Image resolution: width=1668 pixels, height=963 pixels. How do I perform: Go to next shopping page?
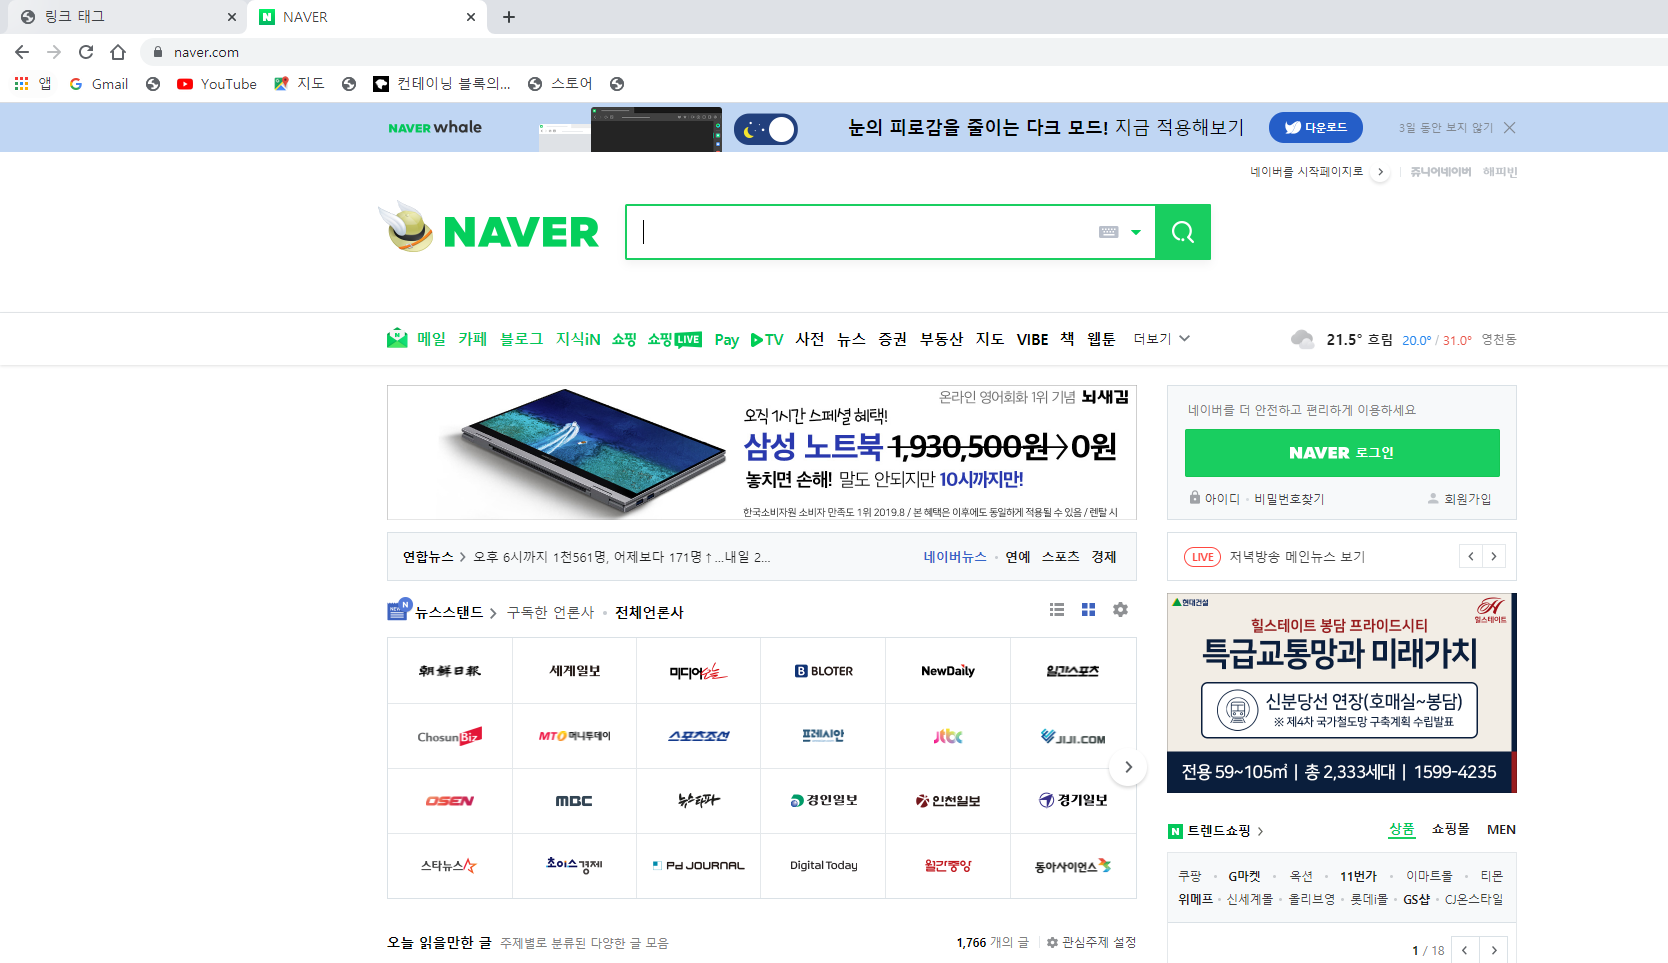[1494, 950]
